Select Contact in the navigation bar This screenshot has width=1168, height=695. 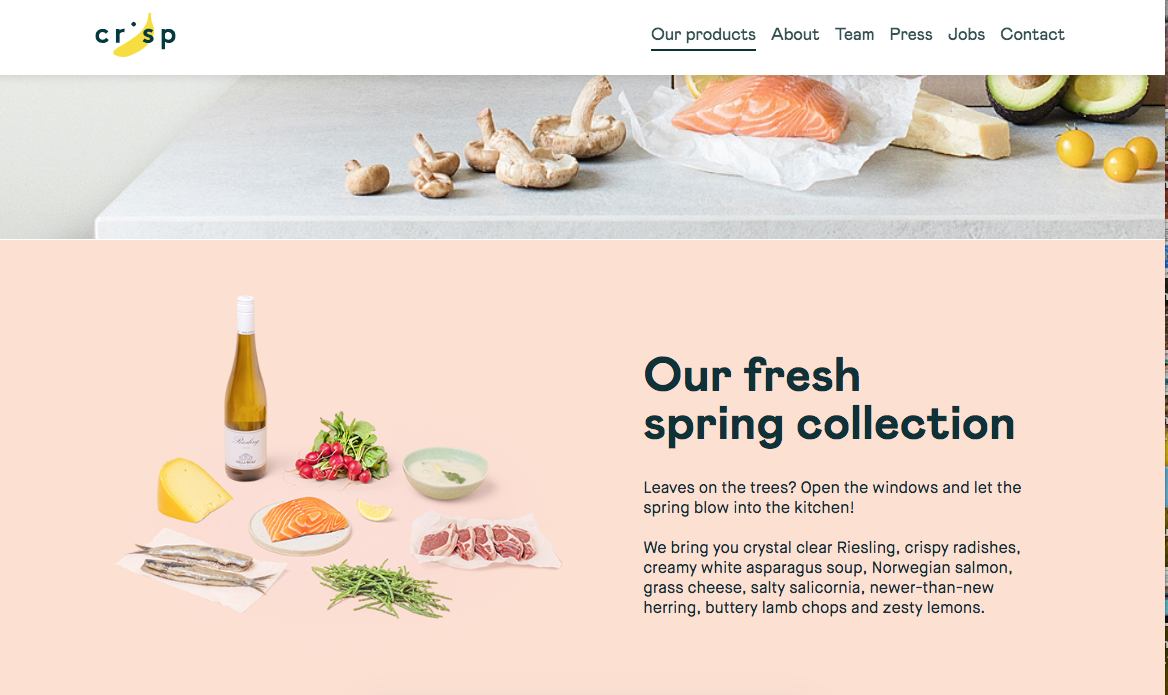(1032, 34)
